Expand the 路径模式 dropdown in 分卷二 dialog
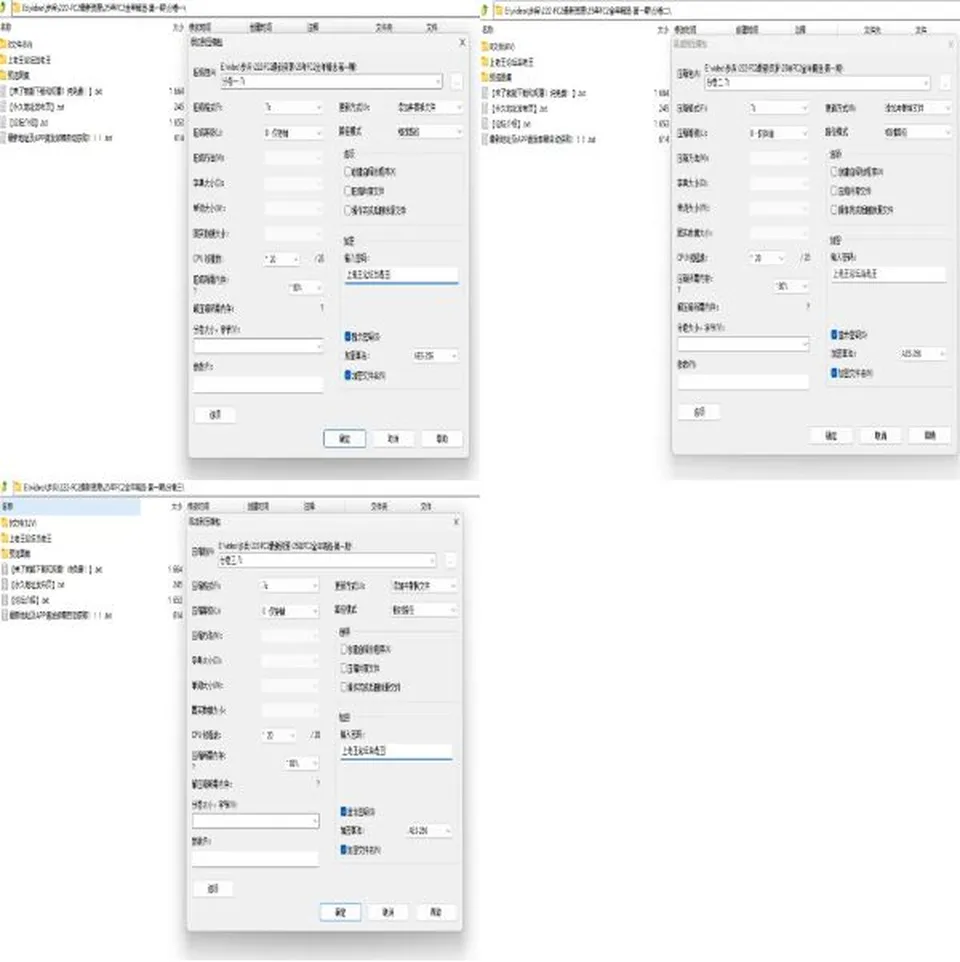The image size is (960, 962). (x=918, y=132)
